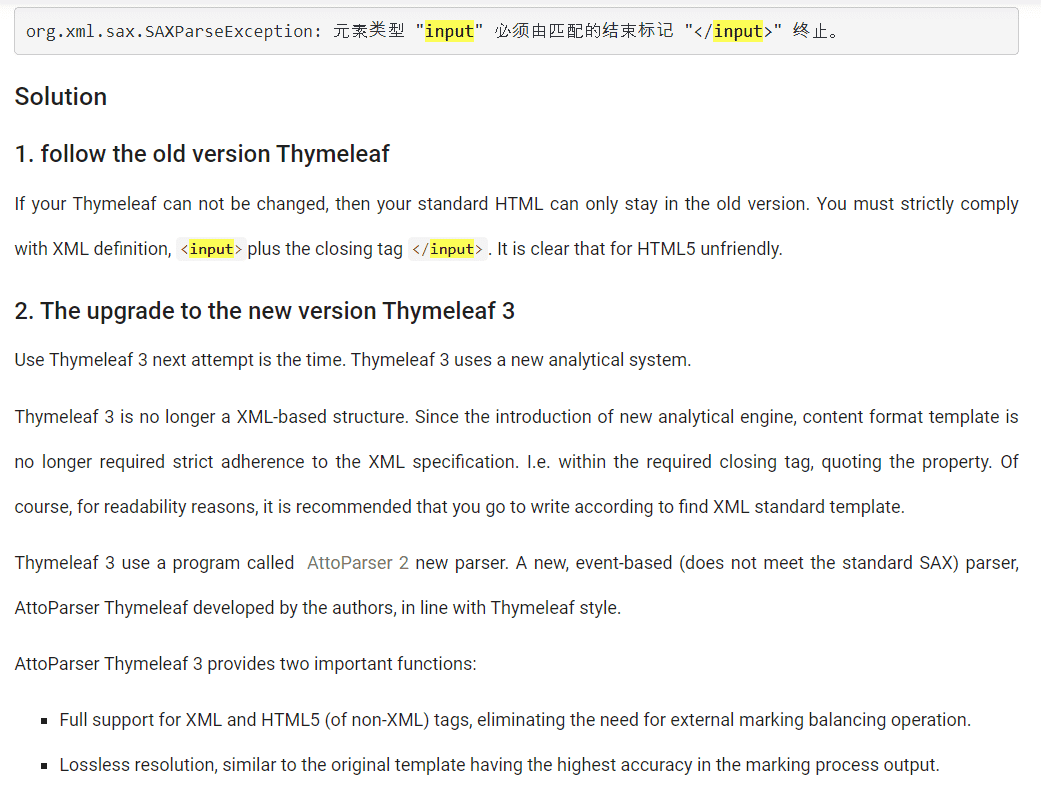
Task: Click the bullet starting 'Lossless resolution'
Action: (x=499, y=765)
